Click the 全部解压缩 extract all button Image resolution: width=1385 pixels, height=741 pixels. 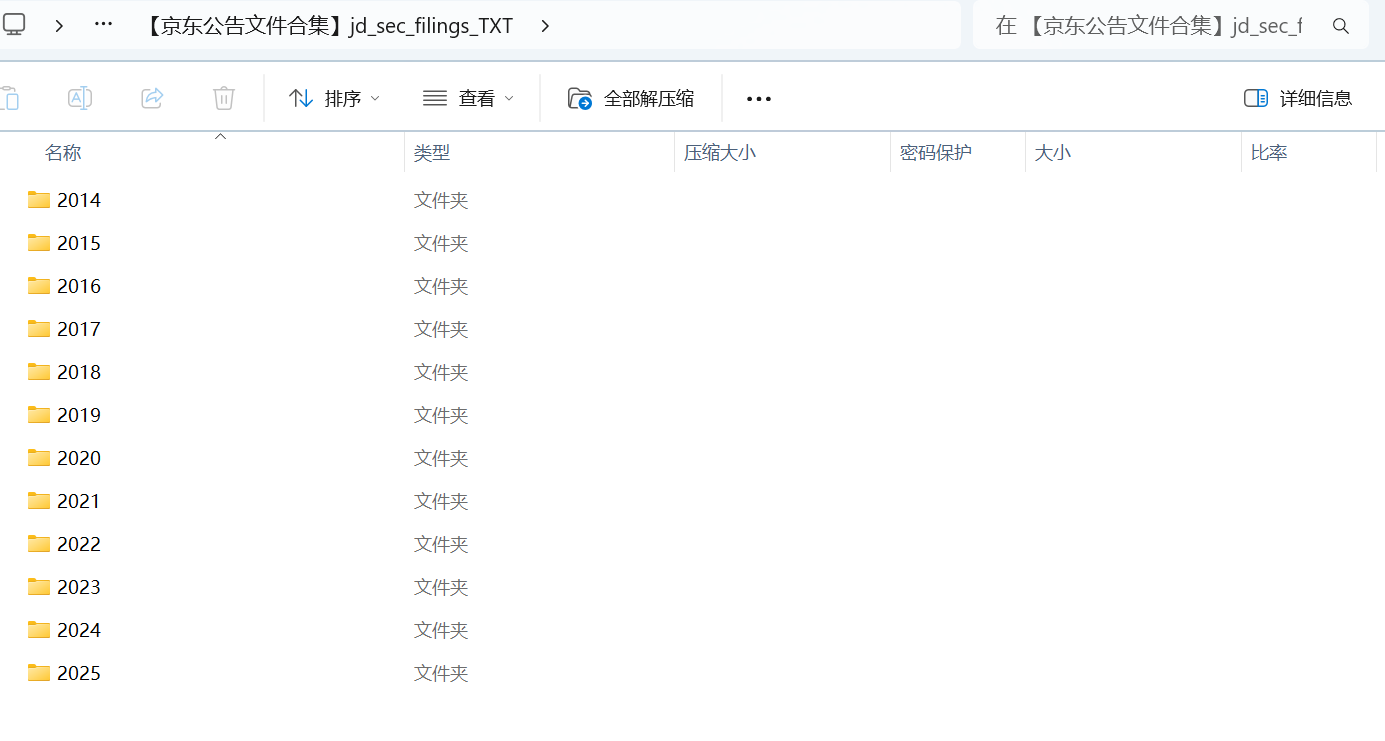[631, 98]
